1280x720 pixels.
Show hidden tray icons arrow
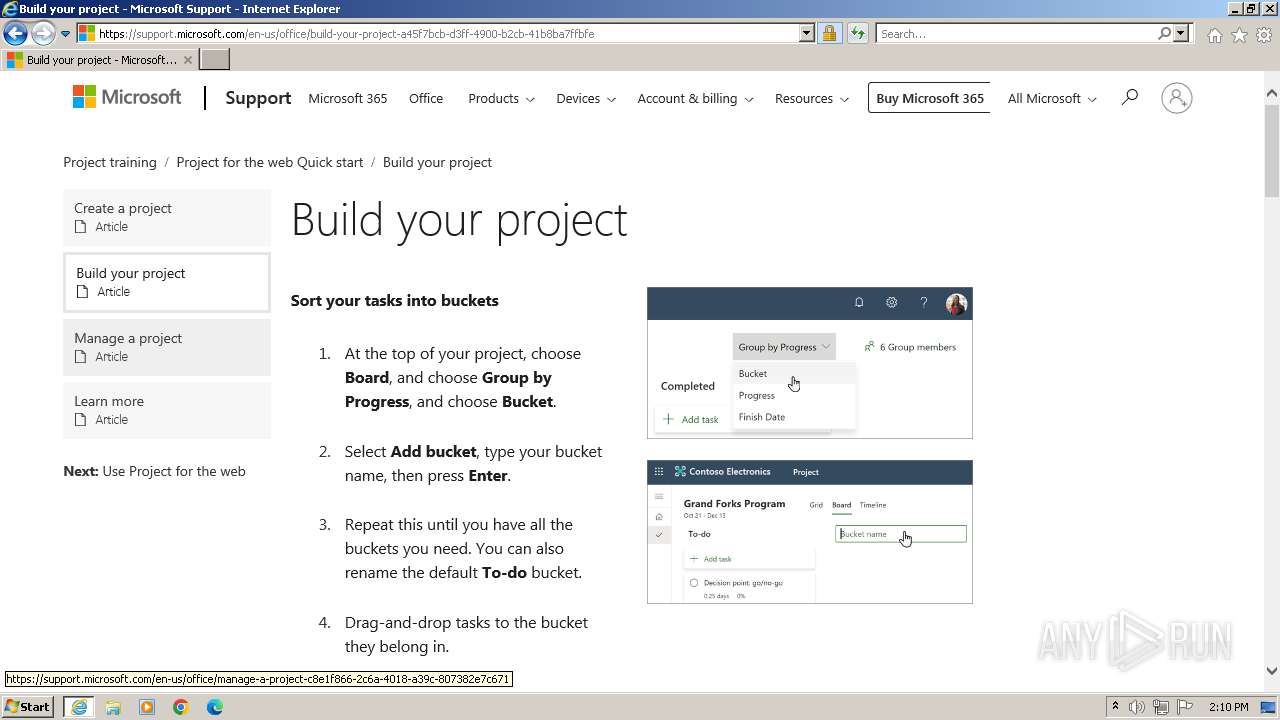point(1115,707)
